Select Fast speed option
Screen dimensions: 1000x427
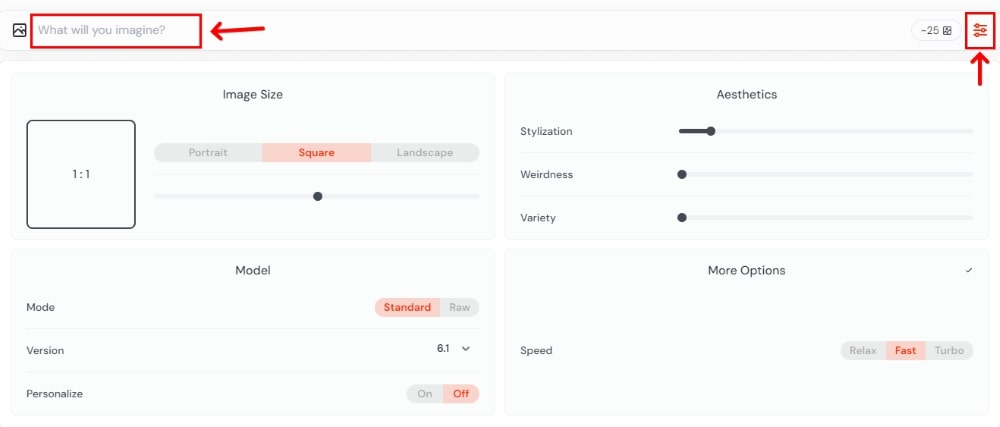pos(906,350)
